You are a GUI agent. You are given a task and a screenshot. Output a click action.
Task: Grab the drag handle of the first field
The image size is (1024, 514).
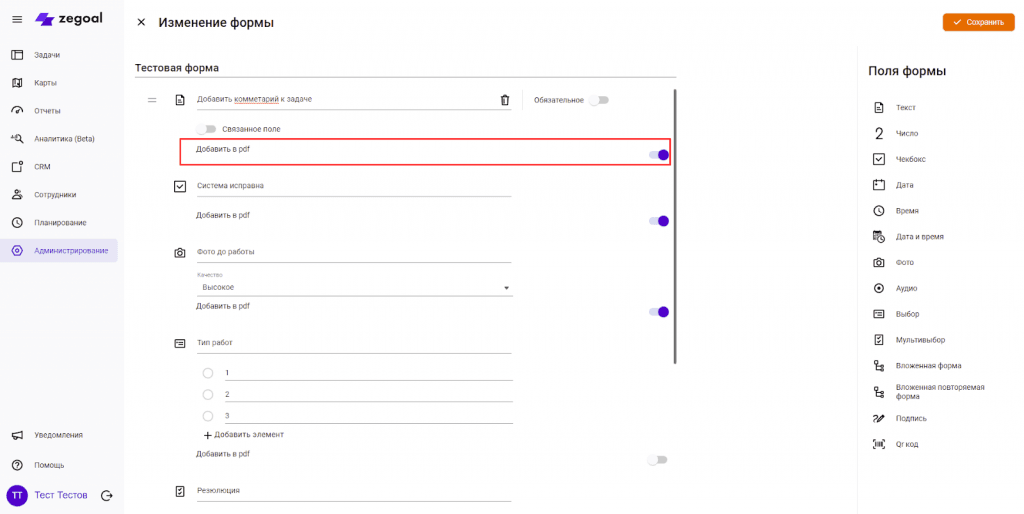pos(152,100)
